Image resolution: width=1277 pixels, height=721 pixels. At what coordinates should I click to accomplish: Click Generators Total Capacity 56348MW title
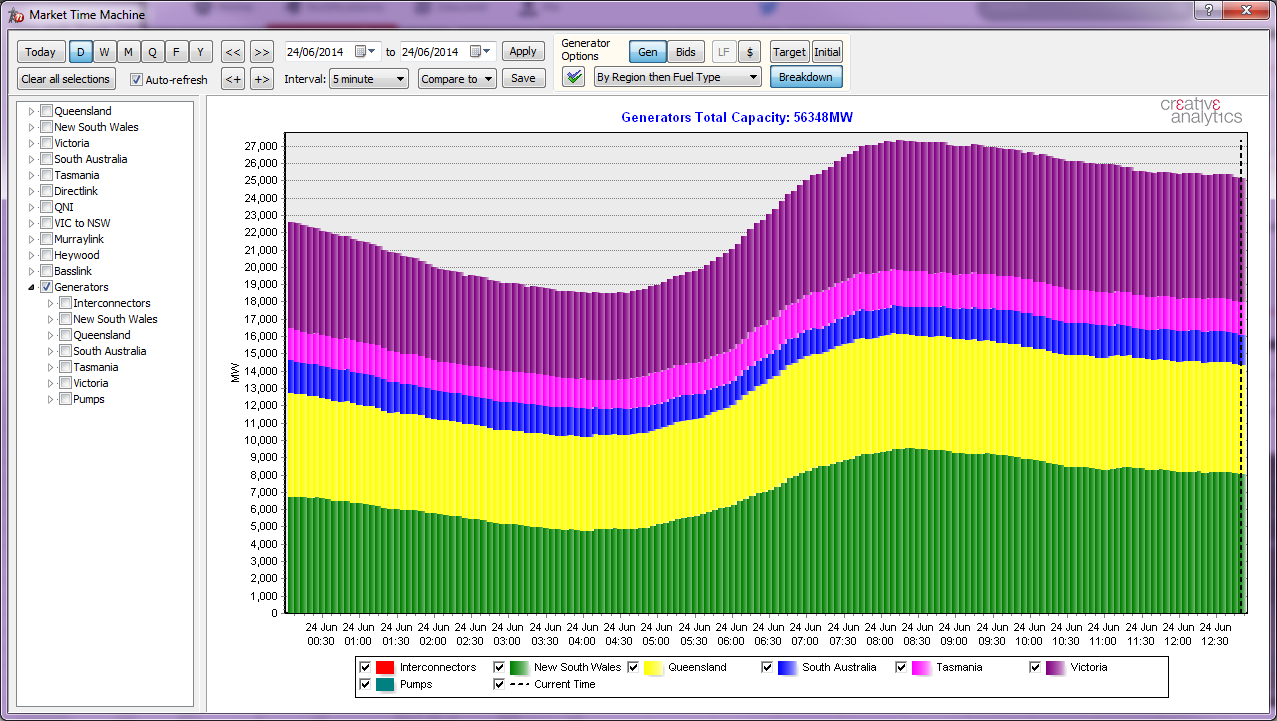(x=737, y=117)
